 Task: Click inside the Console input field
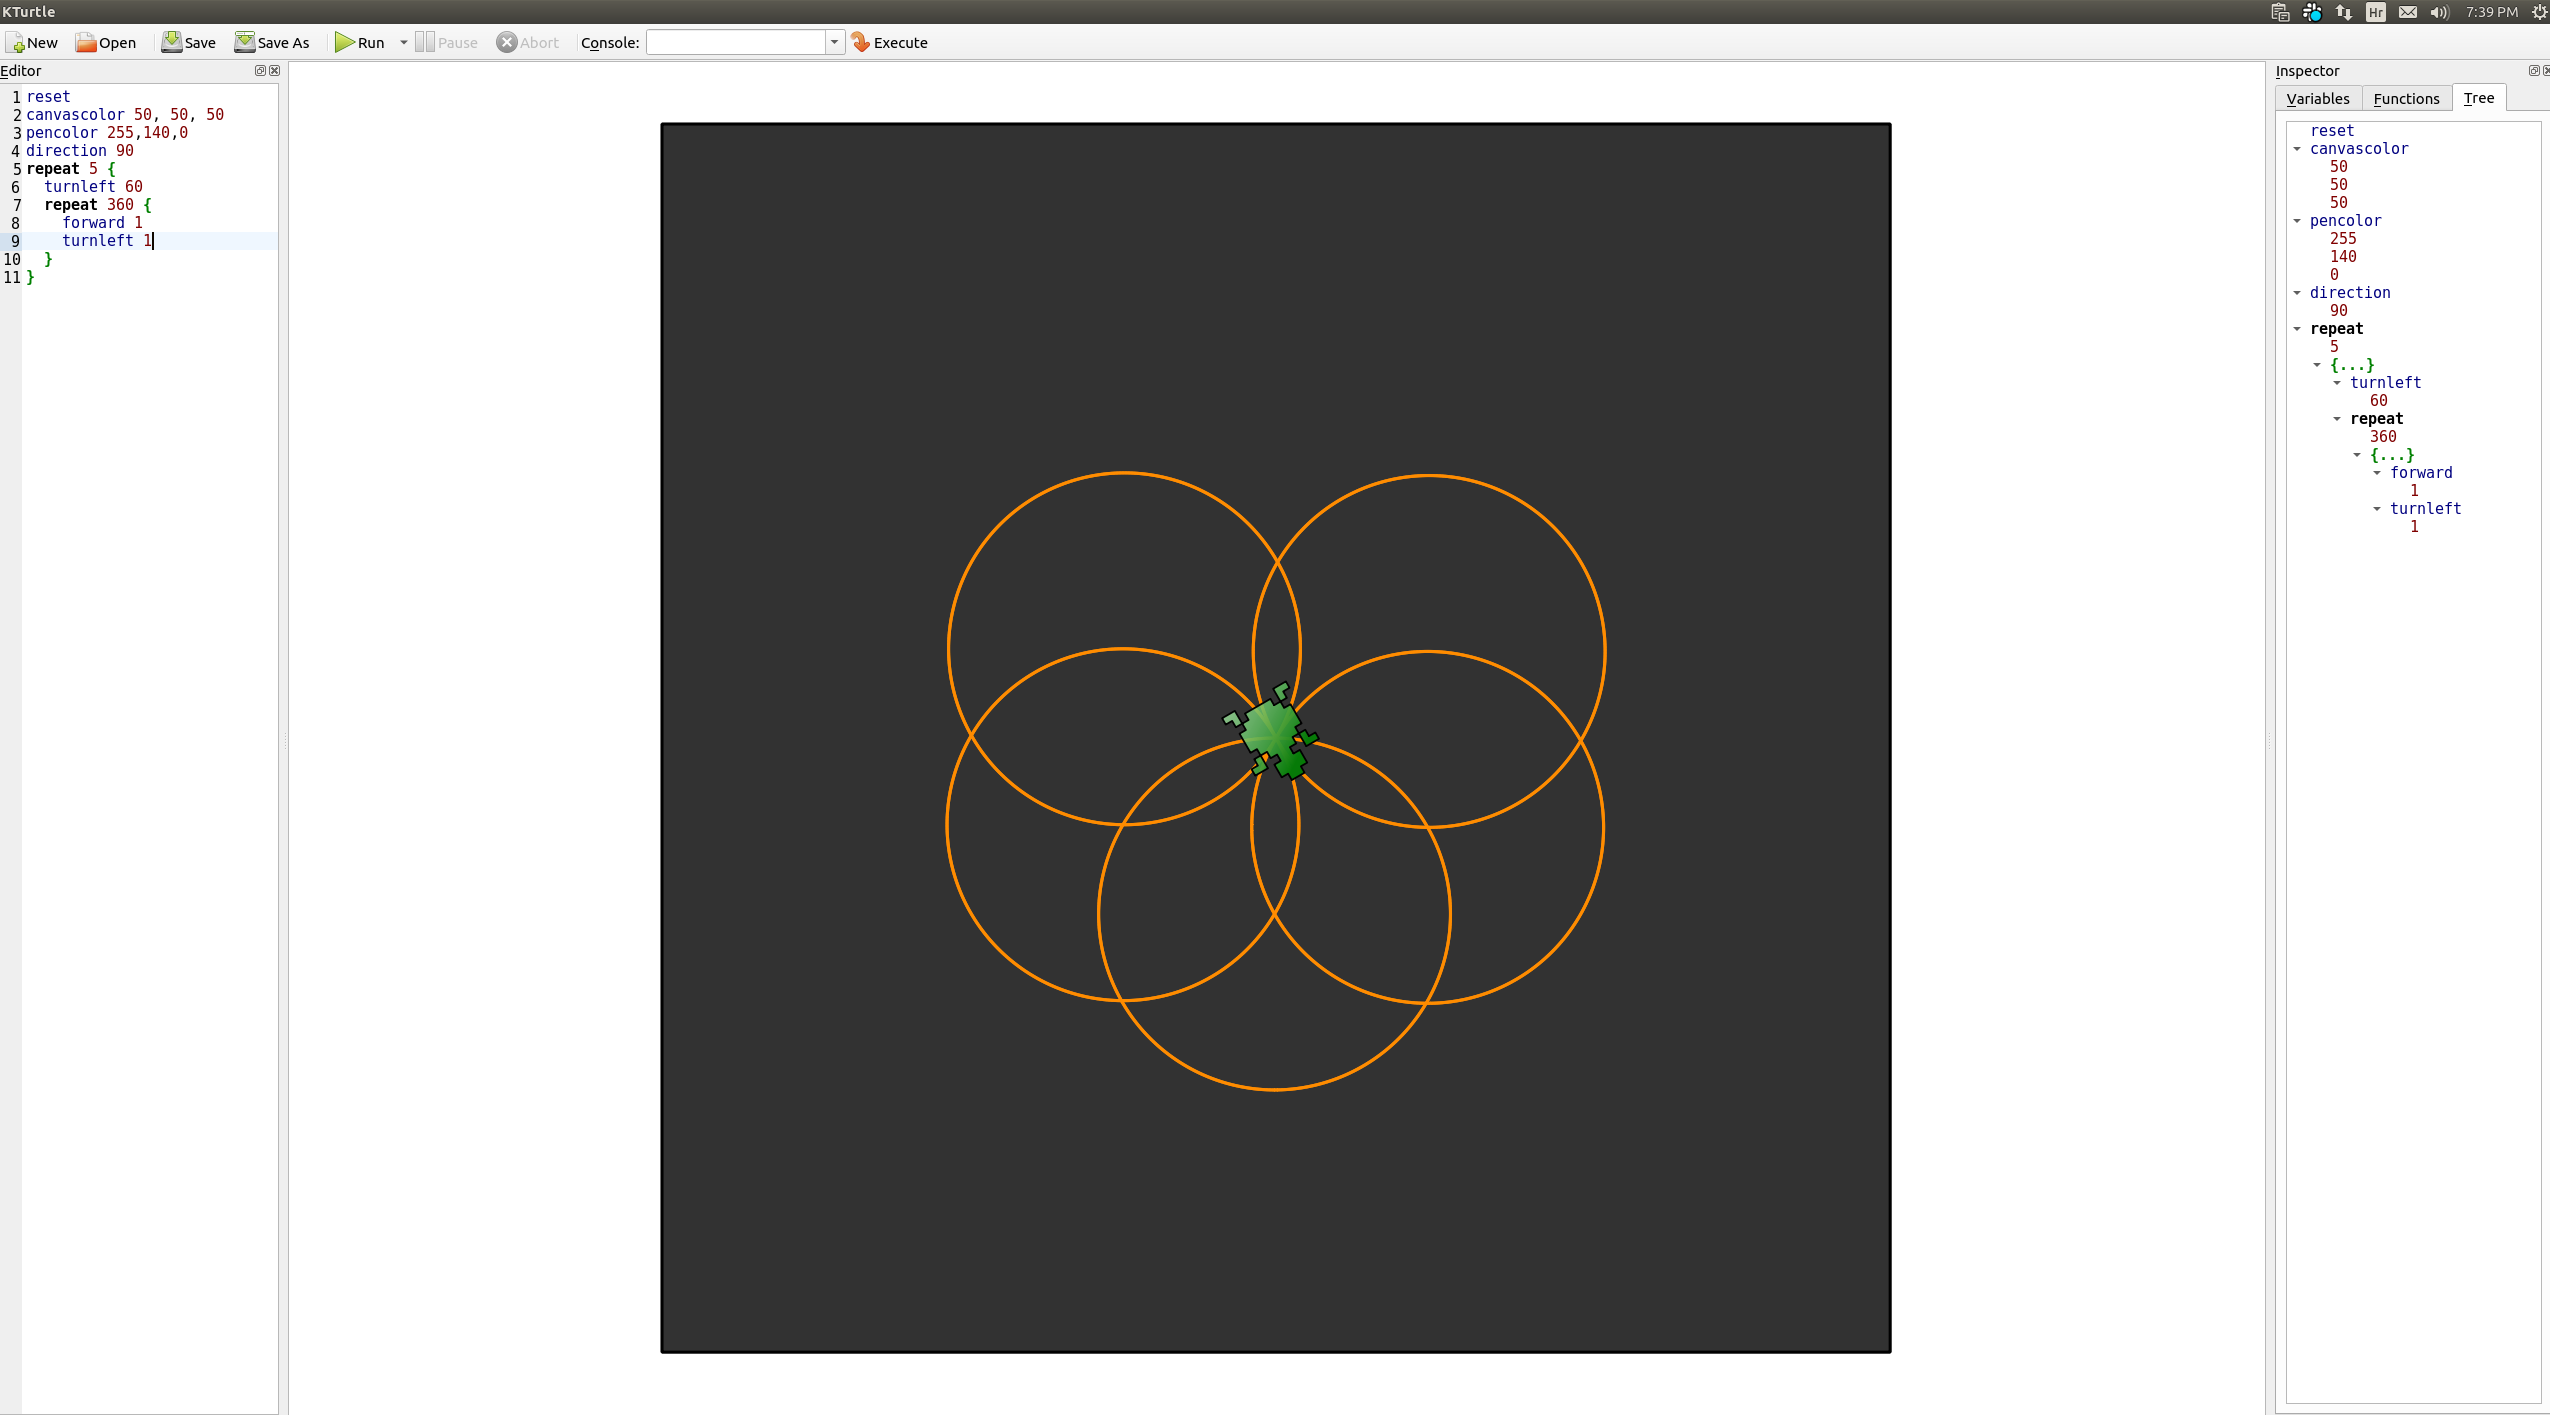point(735,43)
